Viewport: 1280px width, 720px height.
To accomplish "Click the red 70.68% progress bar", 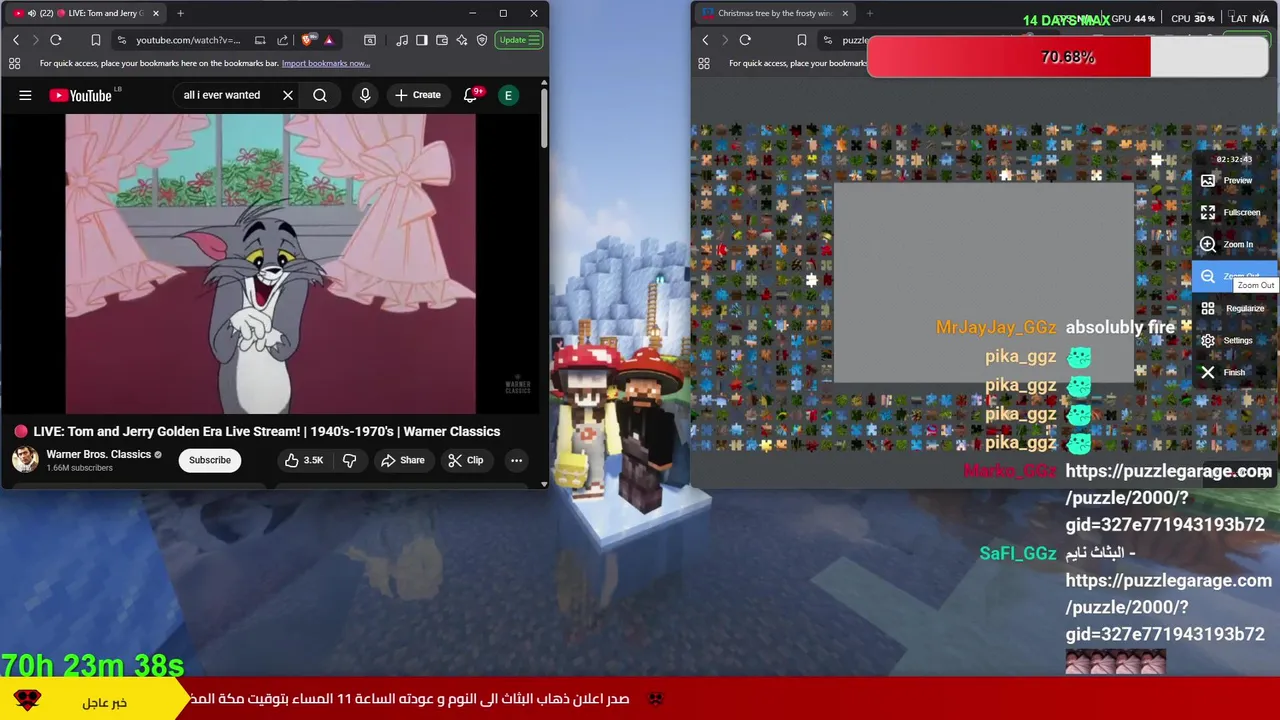I will point(1068,57).
